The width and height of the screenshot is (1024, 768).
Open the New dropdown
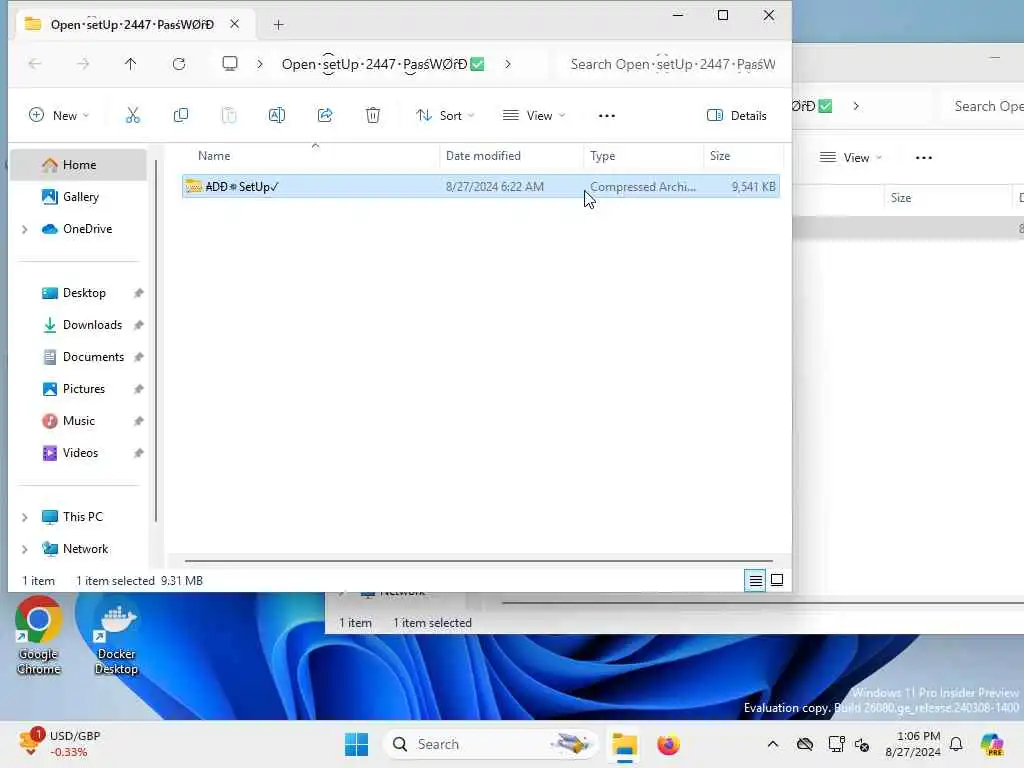pos(59,116)
